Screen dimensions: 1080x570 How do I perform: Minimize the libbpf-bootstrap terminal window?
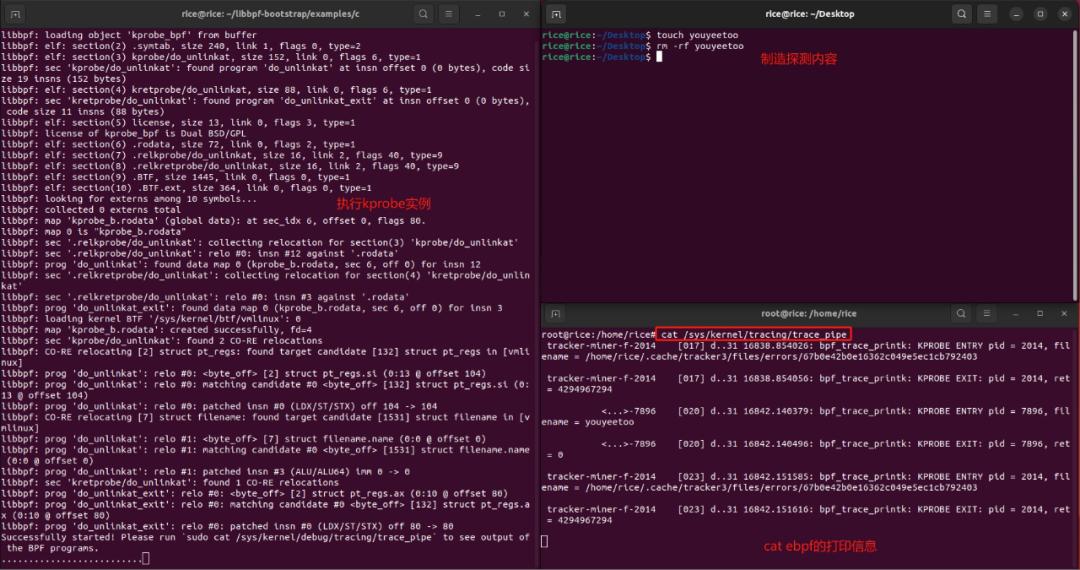coord(477,14)
